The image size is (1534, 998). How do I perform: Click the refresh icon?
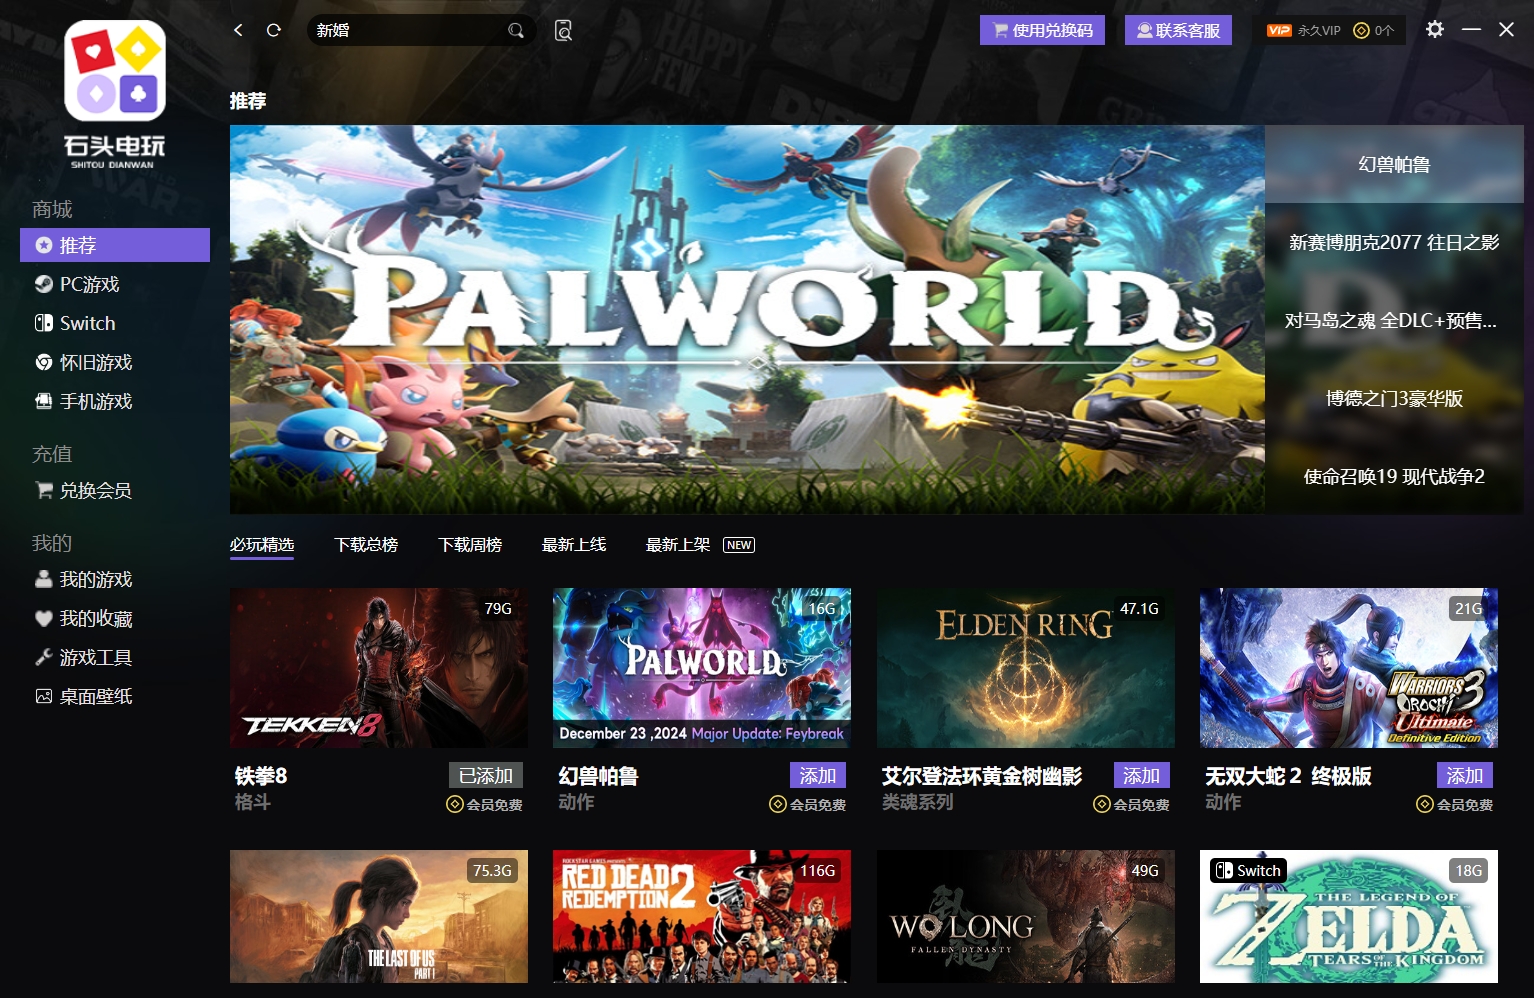[x=273, y=30]
